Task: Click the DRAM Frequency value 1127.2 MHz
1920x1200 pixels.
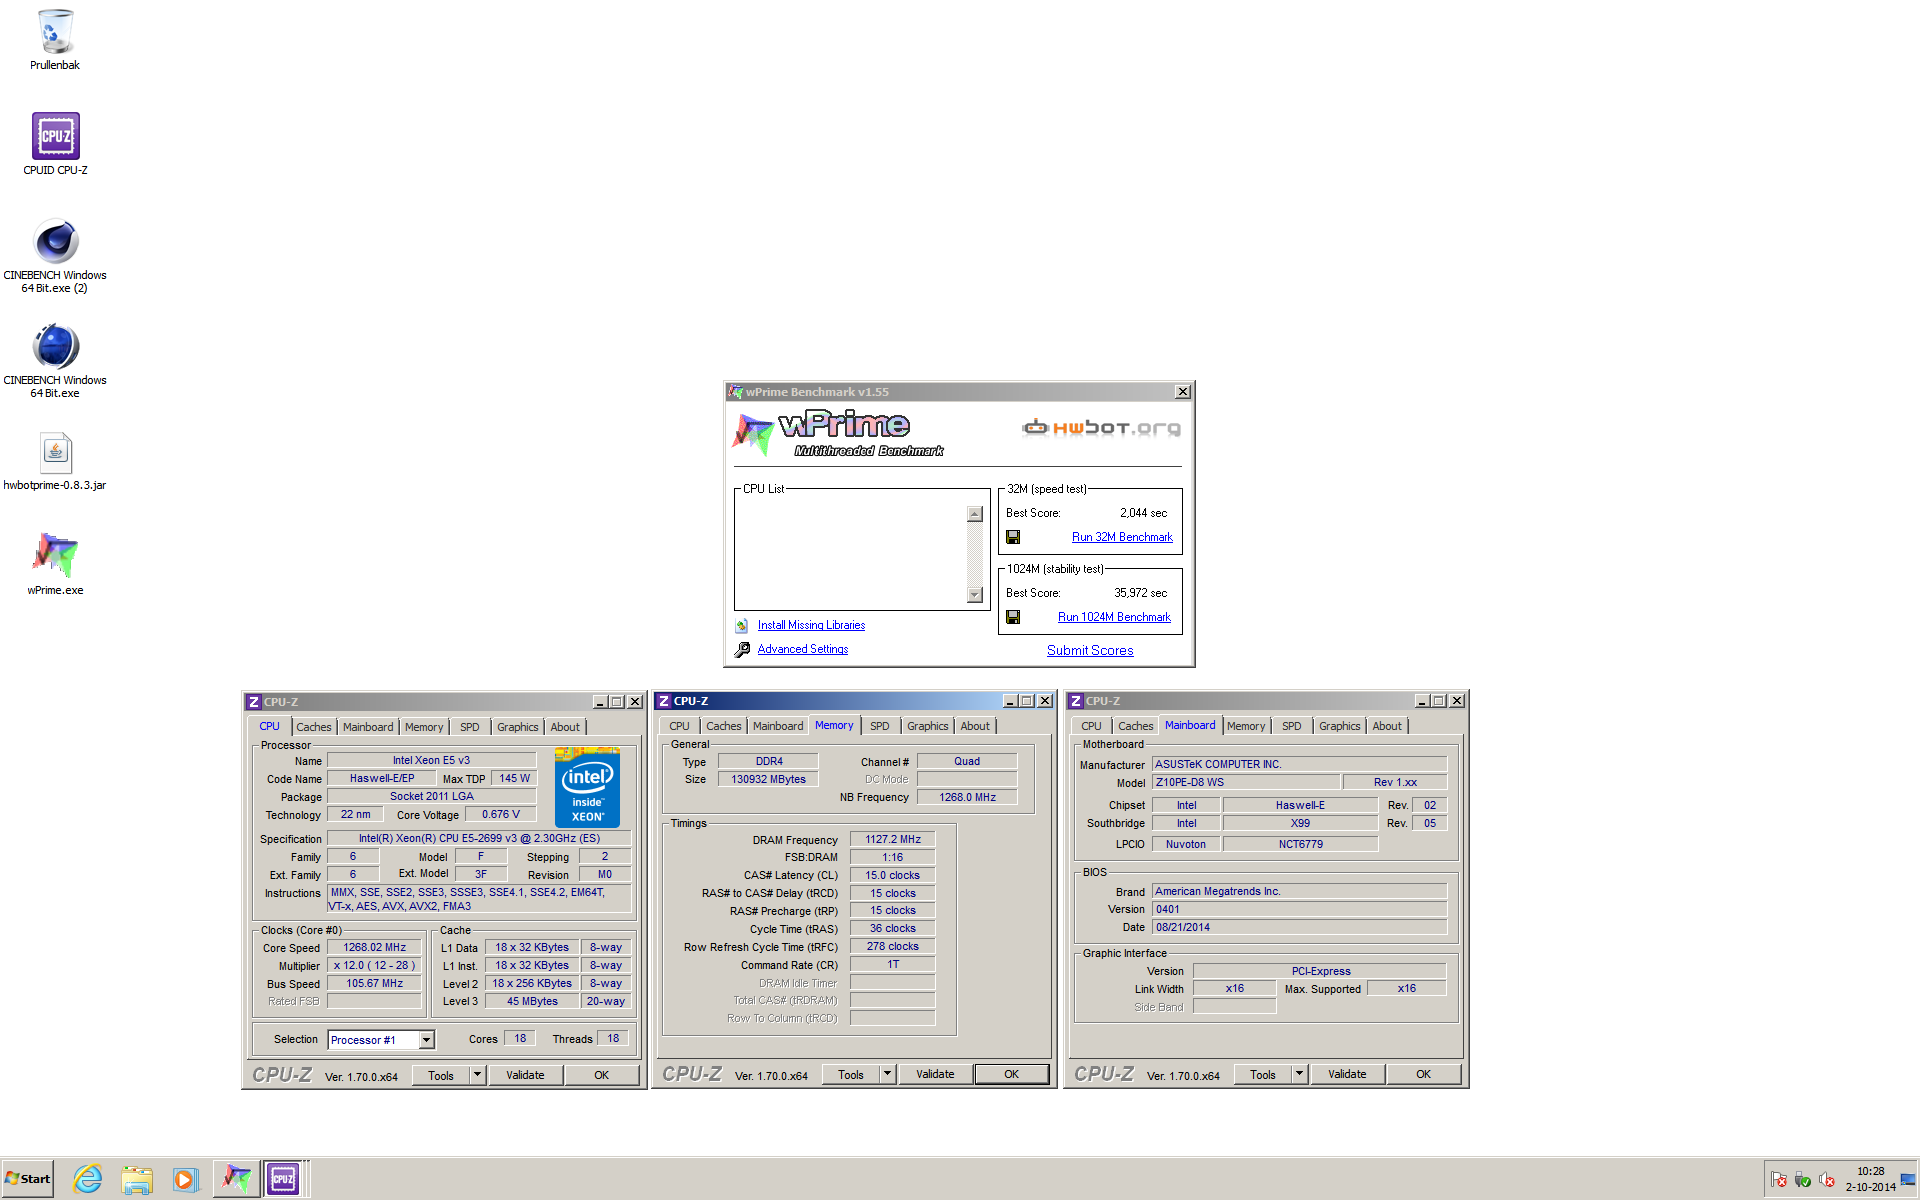Action: coord(892,839)
